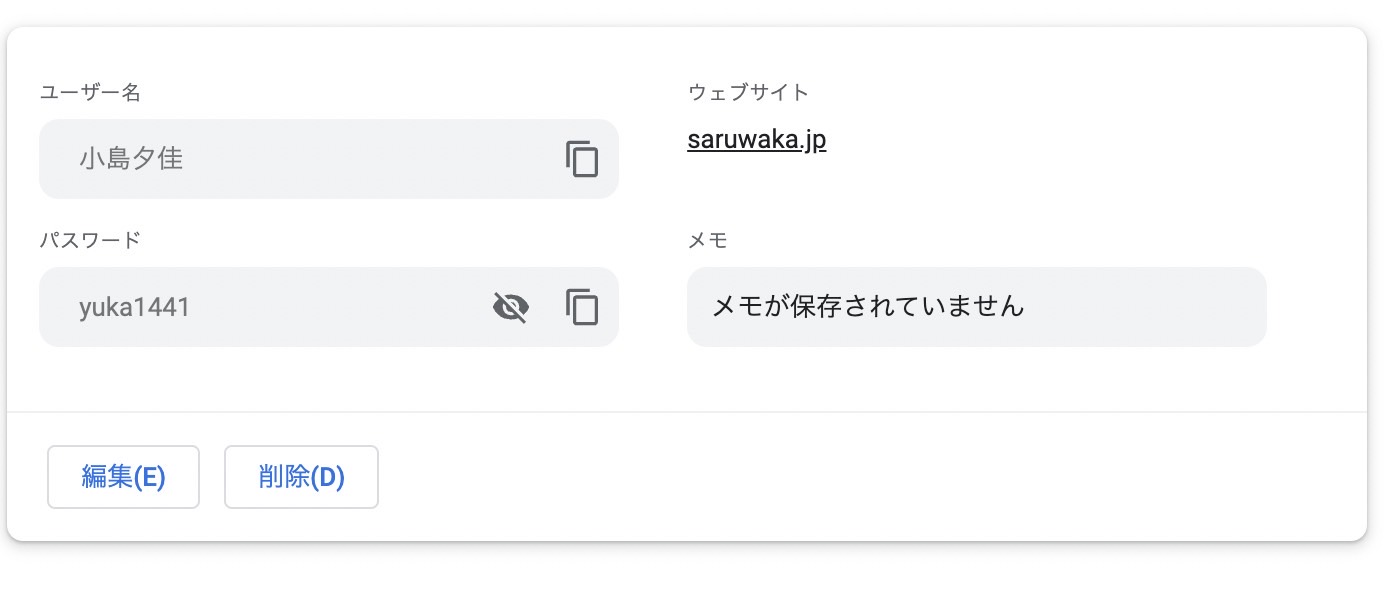The image size is (1398, 612).
Task: Copy the username 小島夕佳 to clipboard
Action: coord(582,159)
